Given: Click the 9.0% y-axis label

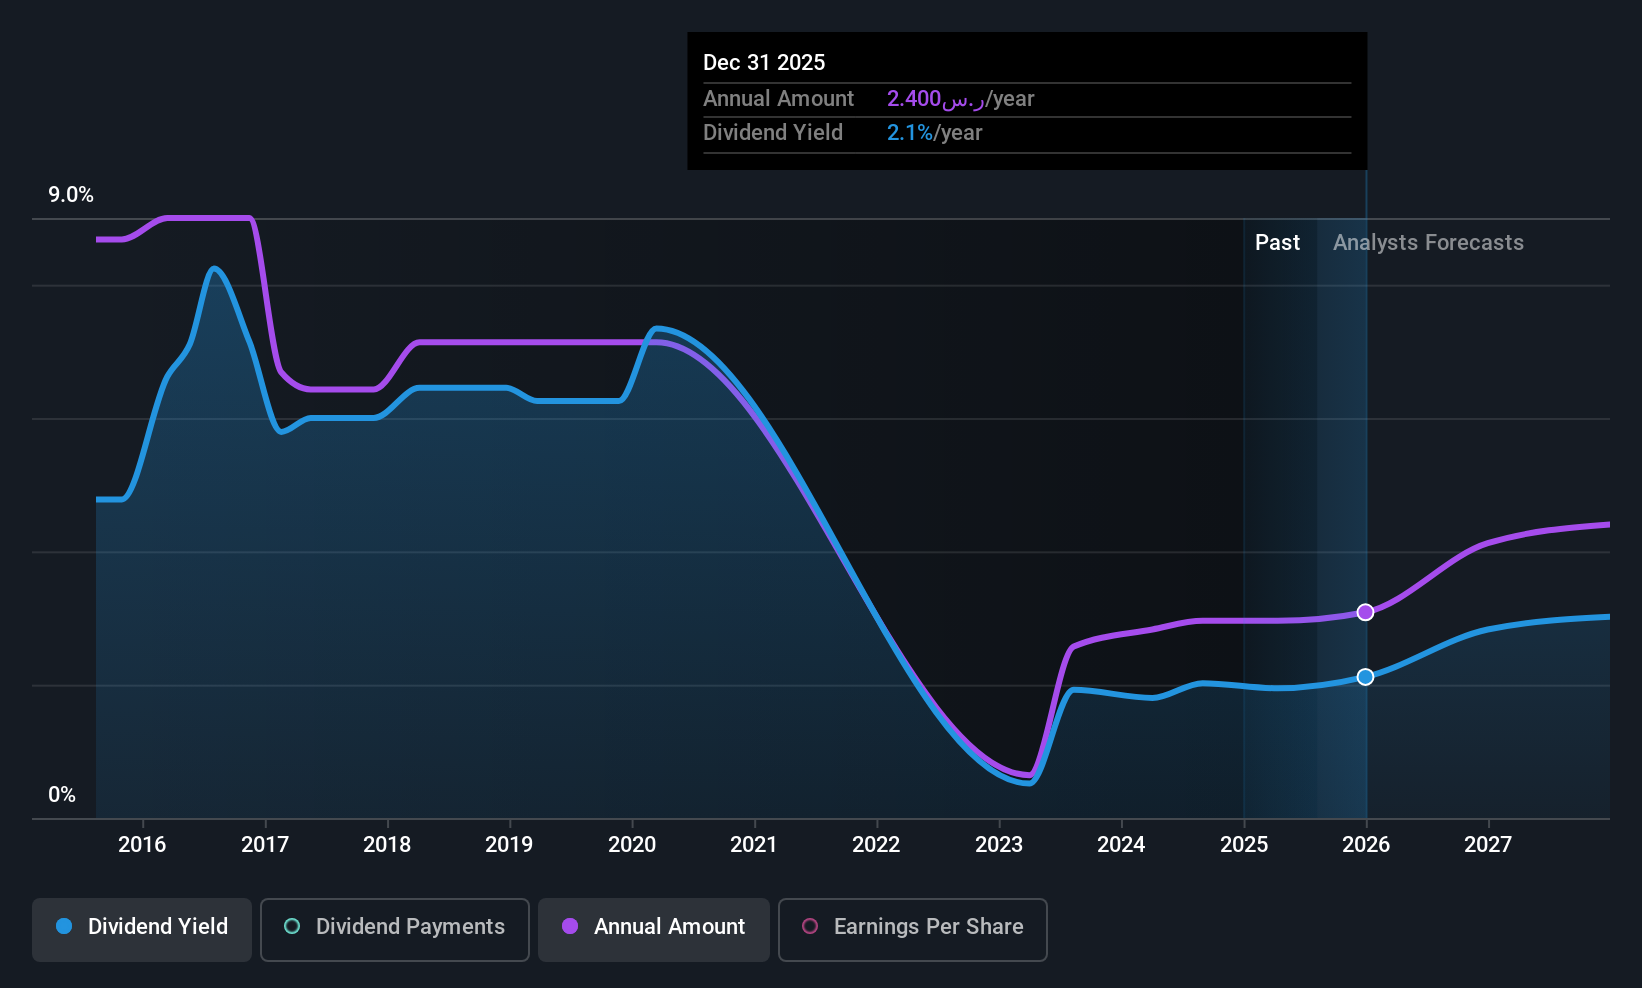Looking at the screenshot, I should tap(71, 195).
